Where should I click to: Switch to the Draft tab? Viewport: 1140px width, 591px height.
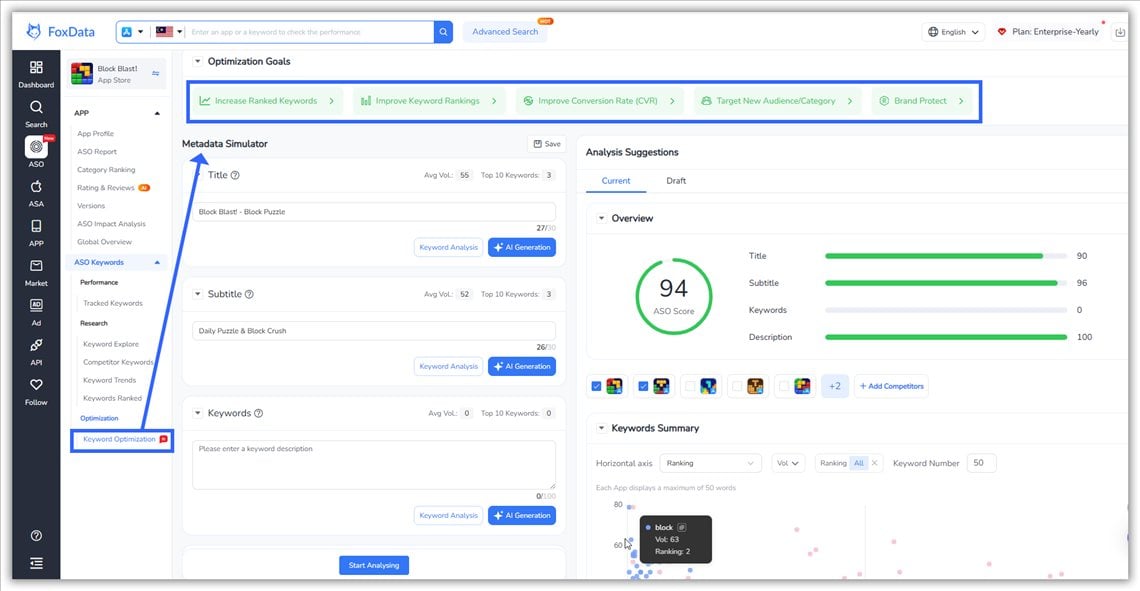click(x=676, y=181)
